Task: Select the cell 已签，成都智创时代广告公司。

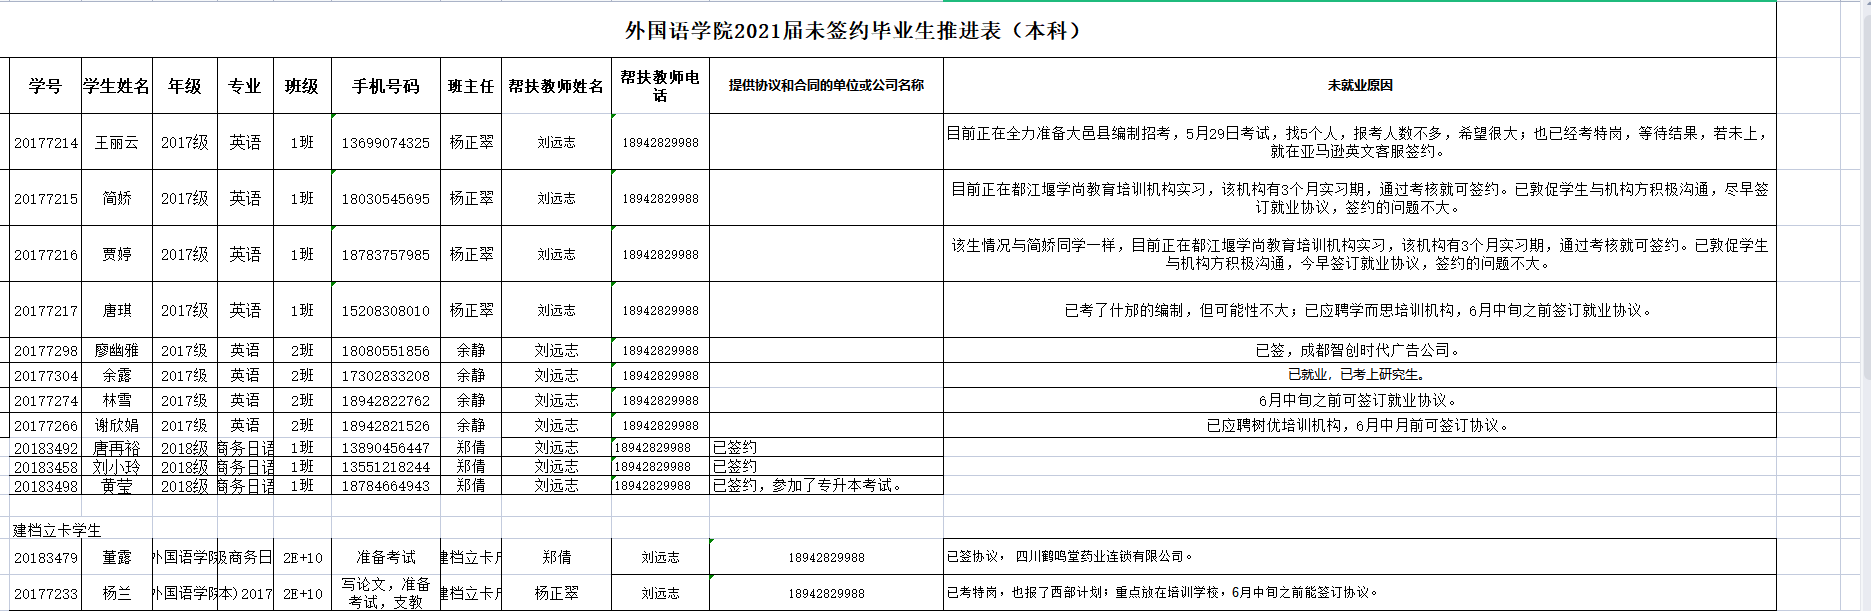Action: (1360, 350)
